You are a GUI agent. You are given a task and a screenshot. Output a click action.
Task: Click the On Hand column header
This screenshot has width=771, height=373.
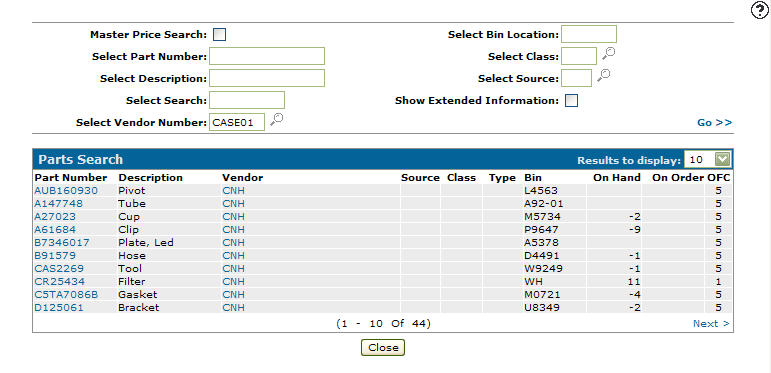pos(617,177)
